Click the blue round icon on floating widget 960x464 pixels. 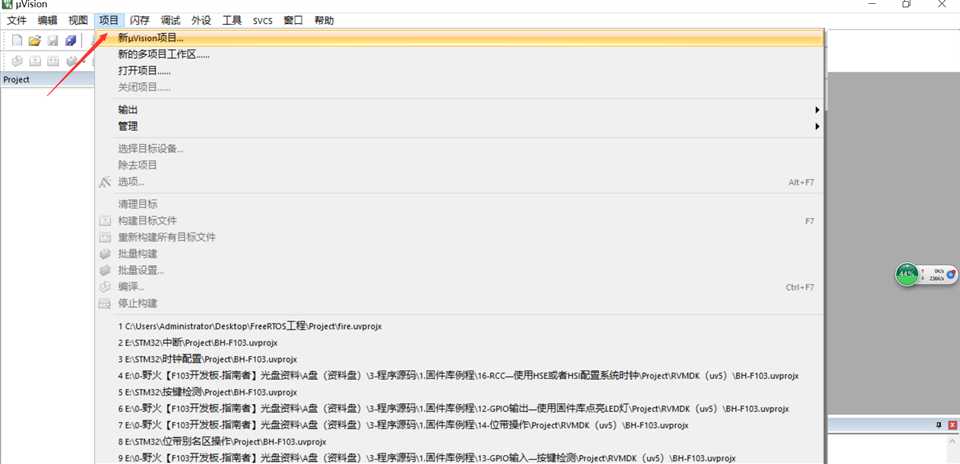(x=950, y=274)
